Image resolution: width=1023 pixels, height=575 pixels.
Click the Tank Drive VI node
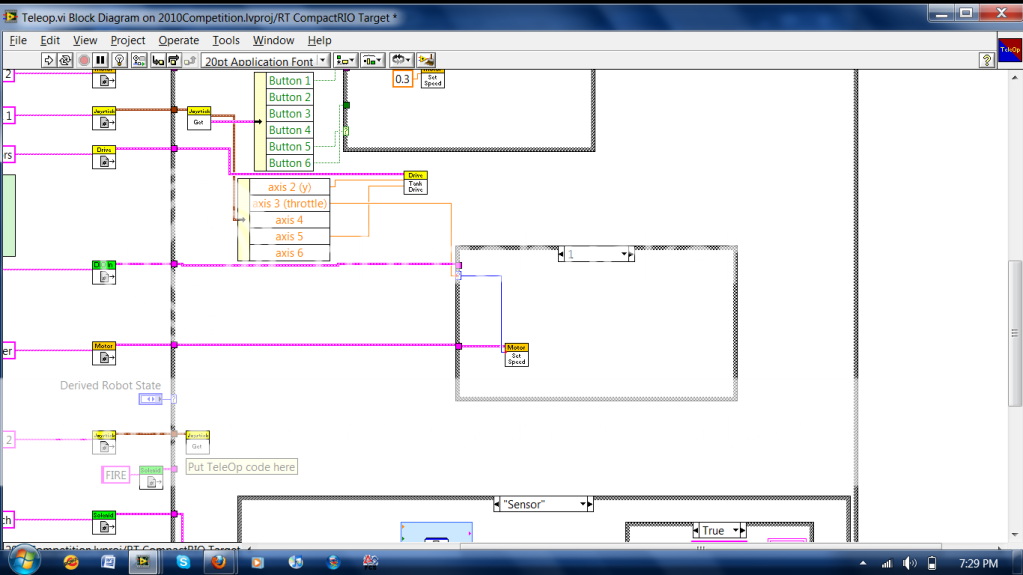(x=416, y=182)
